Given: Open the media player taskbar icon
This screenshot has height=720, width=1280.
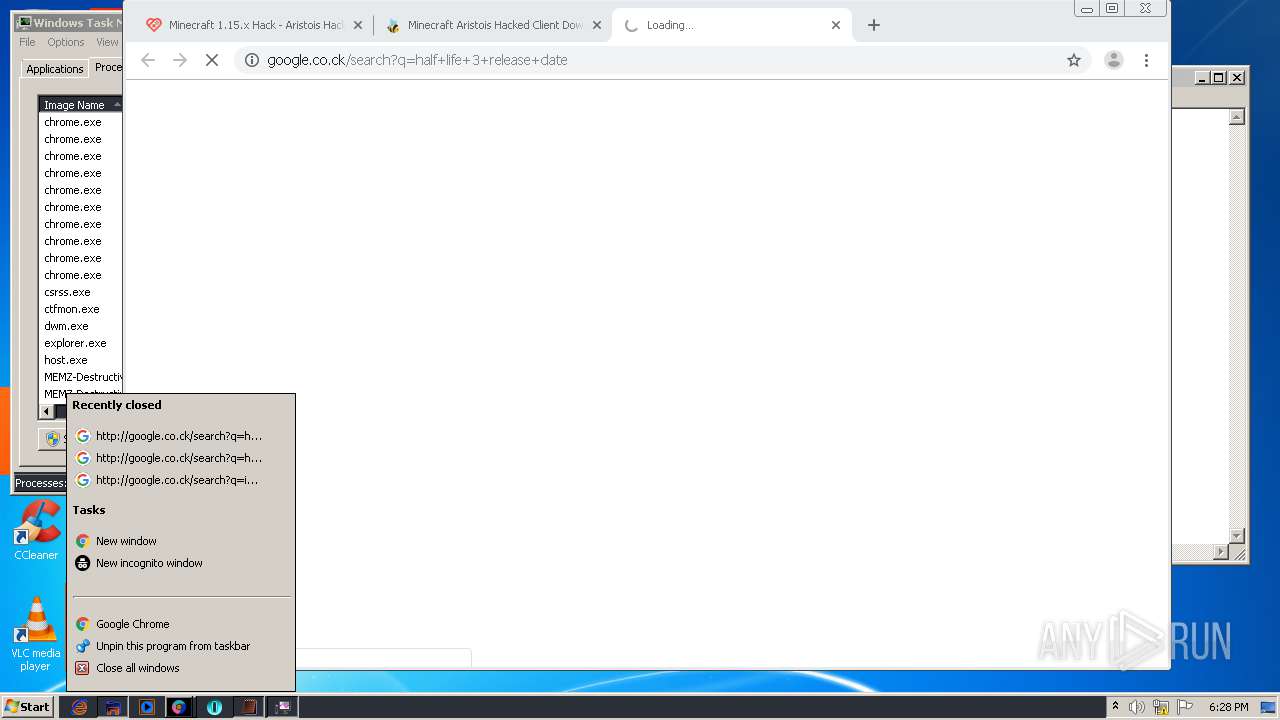Looking at the screenshot, I should pos(147,707).
